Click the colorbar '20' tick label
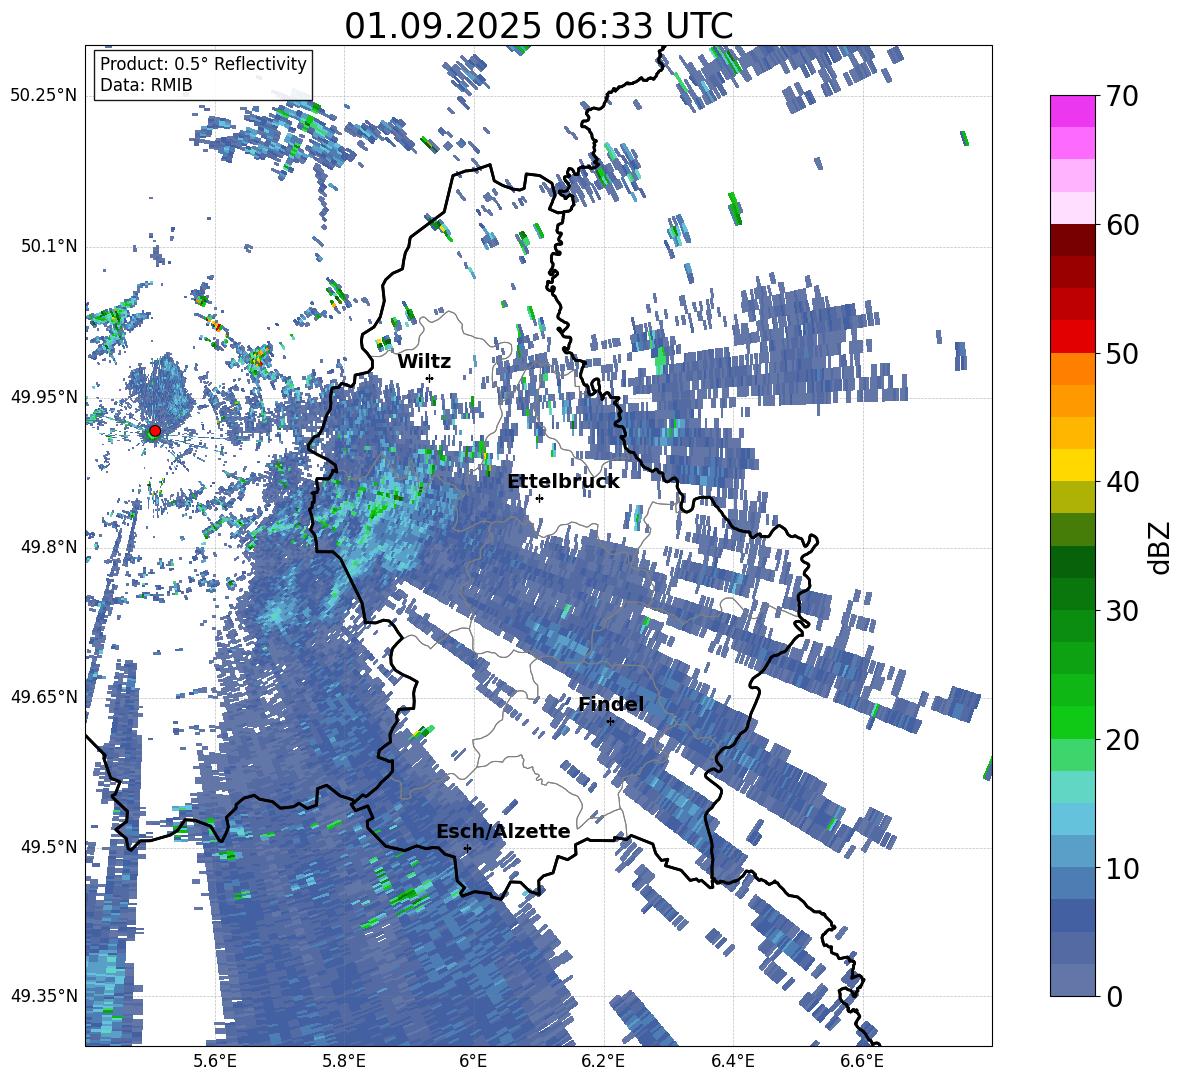This screenshot has height=1081, width=1184. pyautogui.click(x=1122, y=740)
